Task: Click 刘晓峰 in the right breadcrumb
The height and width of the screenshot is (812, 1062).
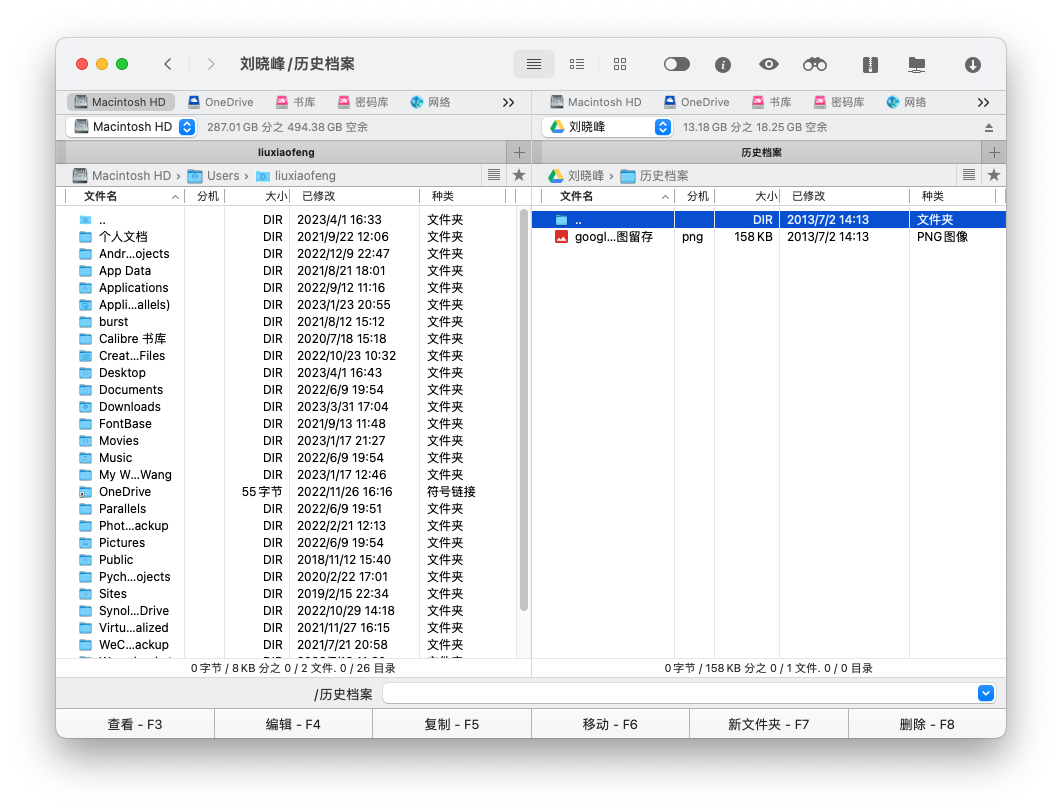Action: (x=576, y=176)
